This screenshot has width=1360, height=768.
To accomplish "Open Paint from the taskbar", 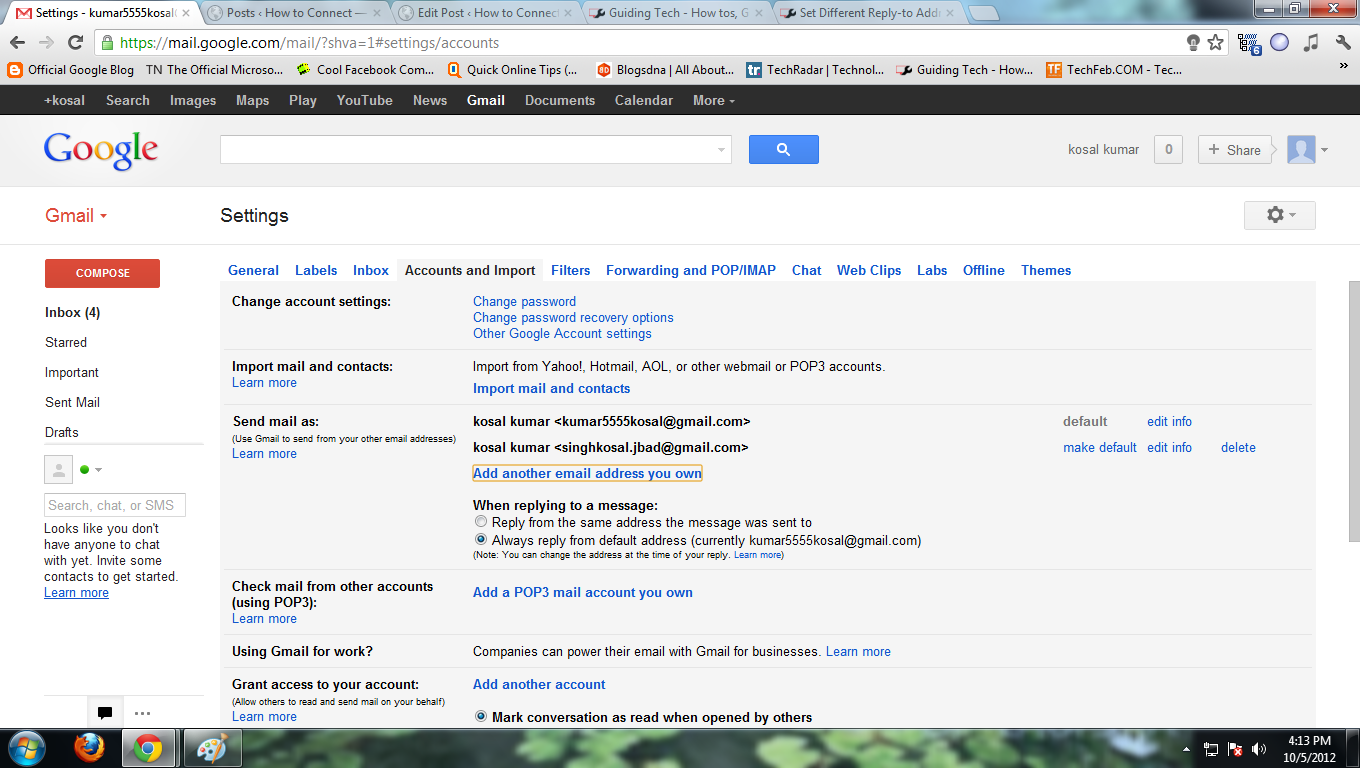I will click(x=212, y=748).
